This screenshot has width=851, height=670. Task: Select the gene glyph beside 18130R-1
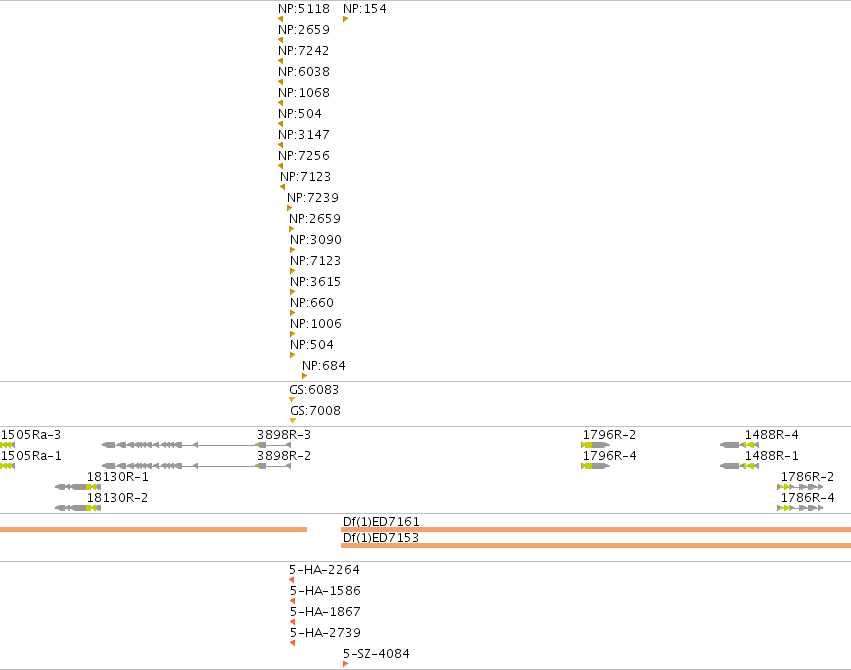coord(78,487)
